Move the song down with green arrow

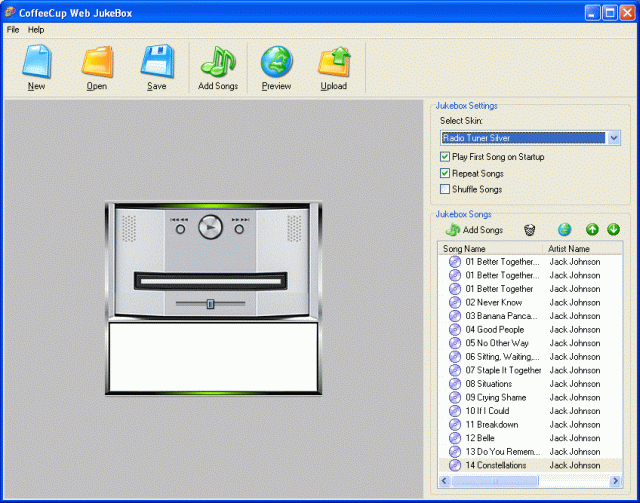pyautogui.click(x=613, y=229)
